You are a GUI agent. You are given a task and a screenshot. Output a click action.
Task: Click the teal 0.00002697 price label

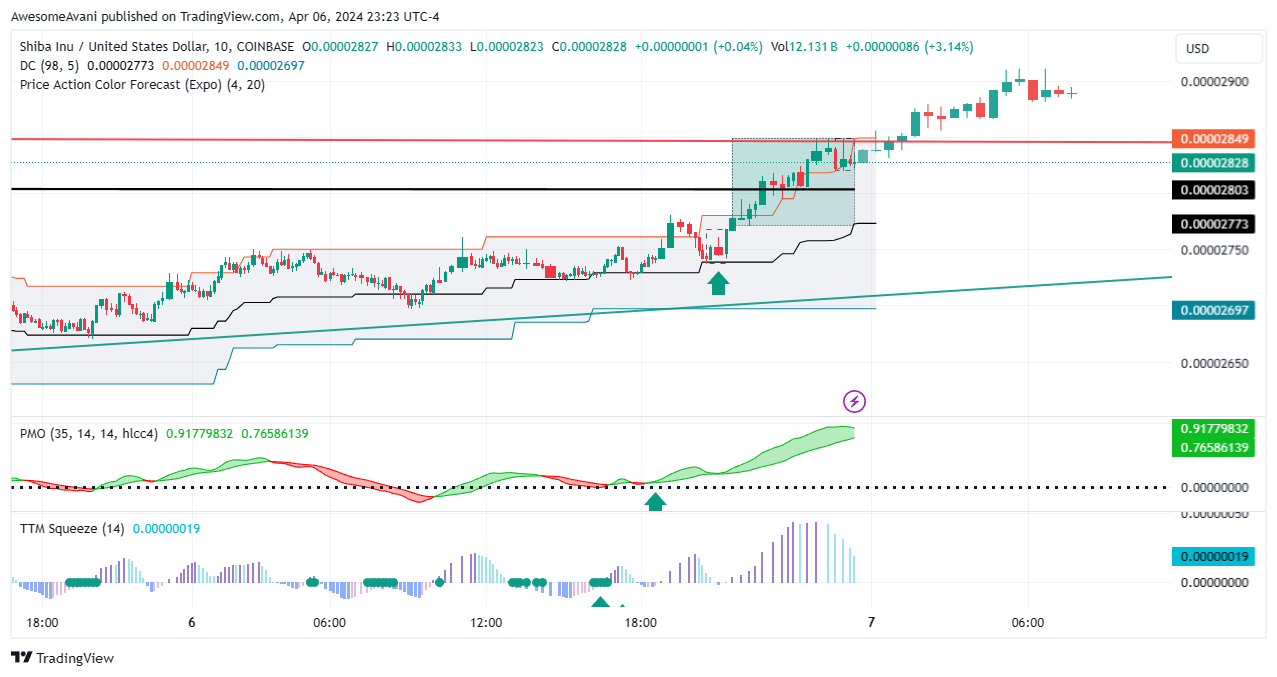1211,311
